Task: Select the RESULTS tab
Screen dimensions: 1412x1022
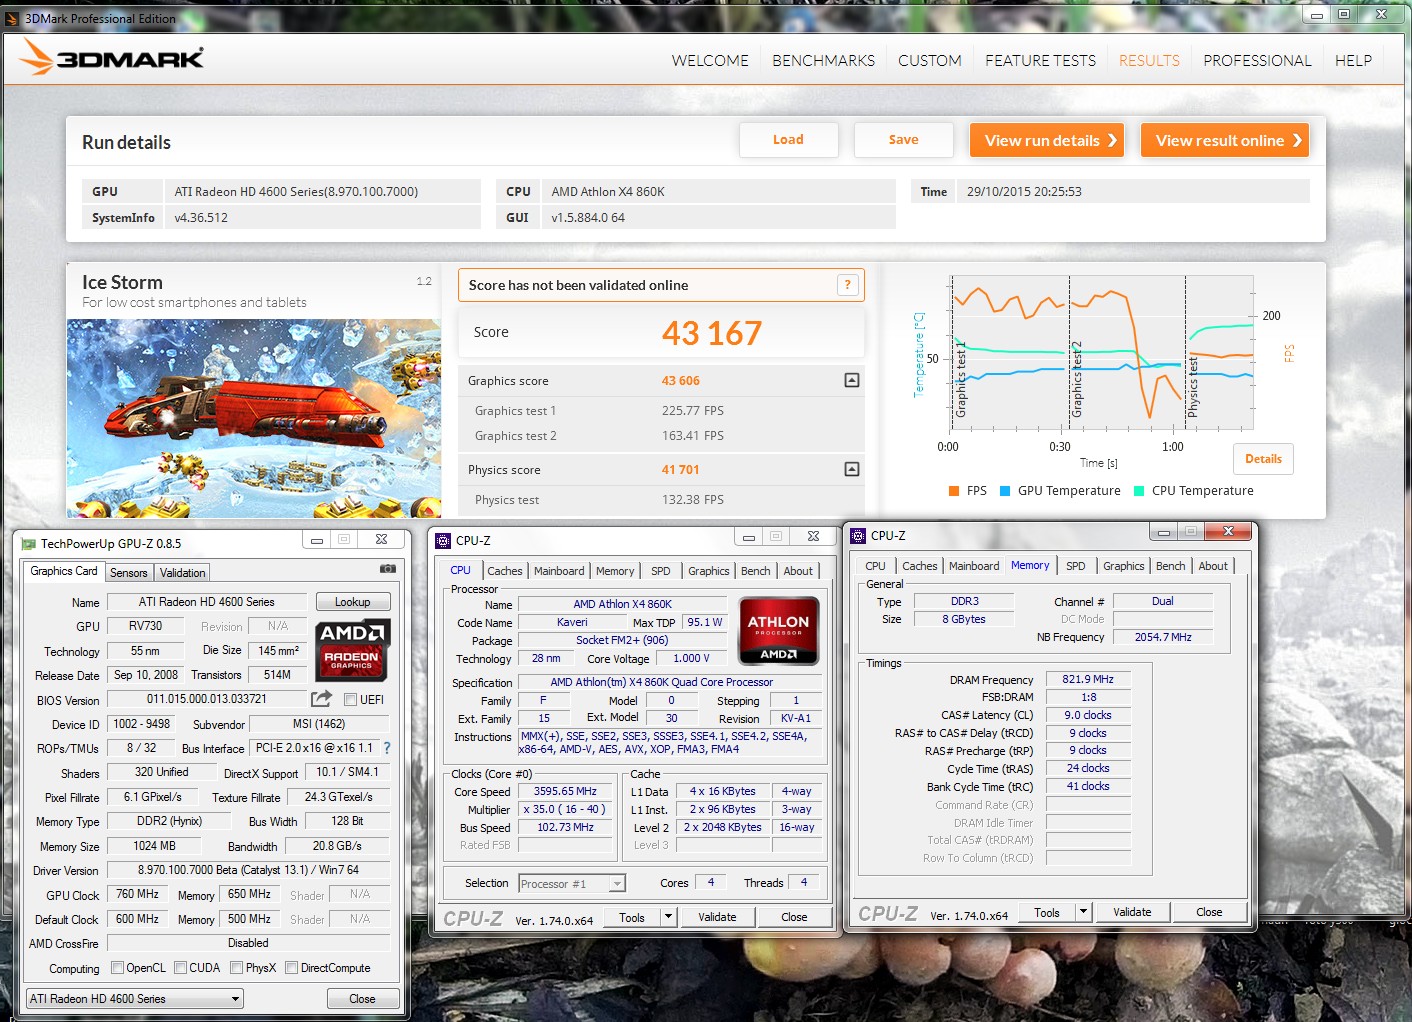Action: click(x=1149, y=60)
